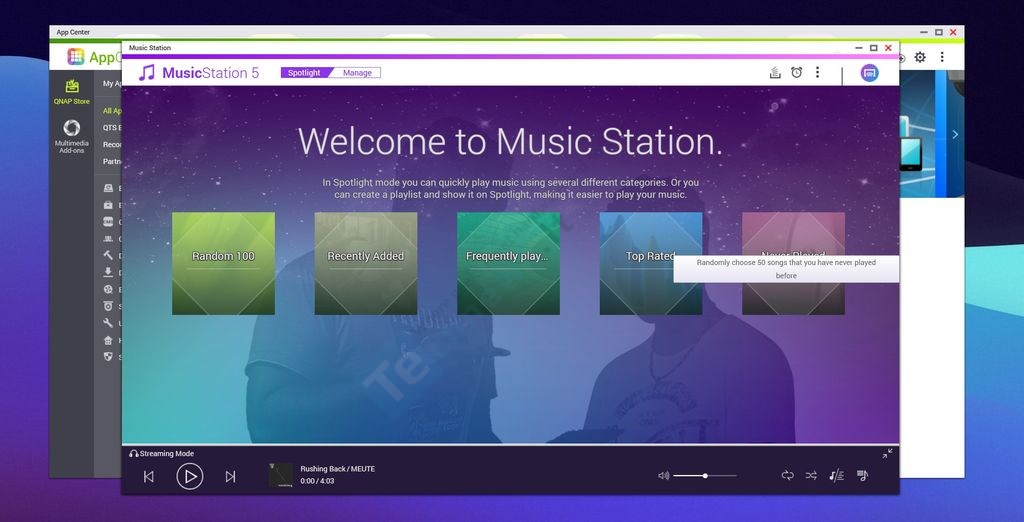Toggle repeat mode in player bar

click(x=788, y=476)
